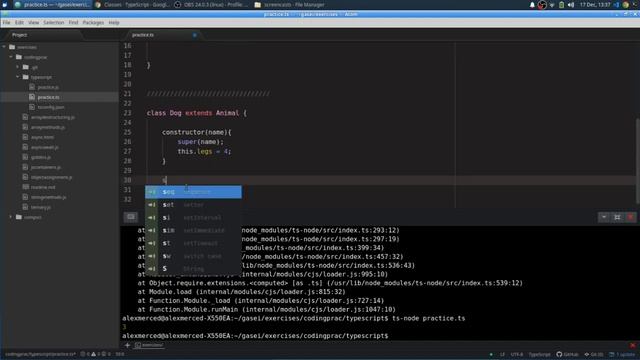Open the File menu
Viewport: 640px width, 360px height.
point(6,22)
